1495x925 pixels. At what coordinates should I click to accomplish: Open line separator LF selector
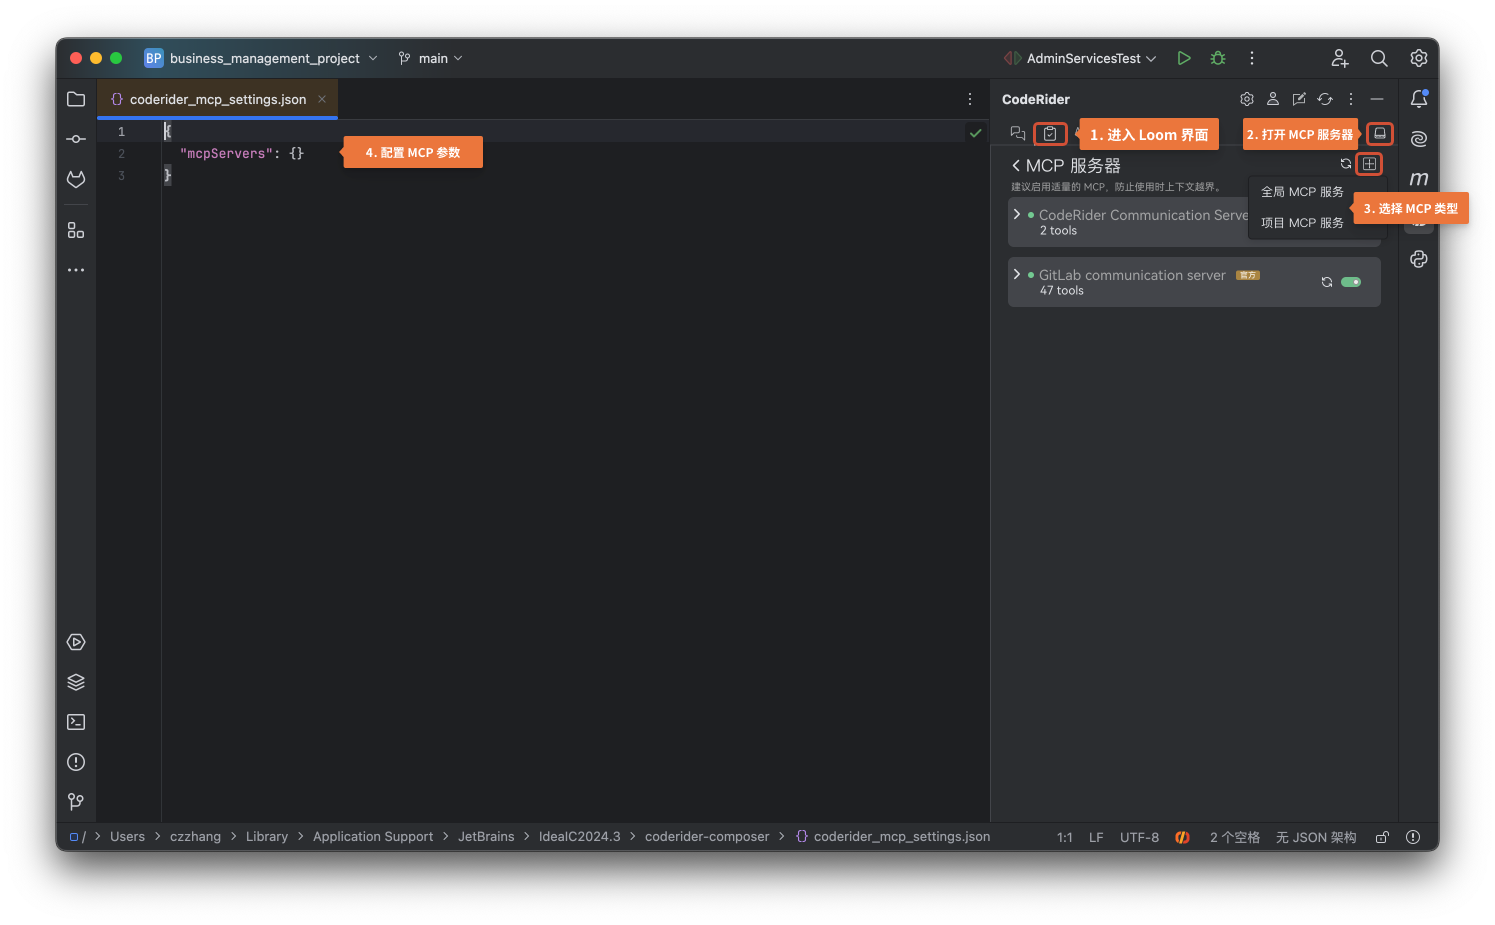[x=1096, y=837]
